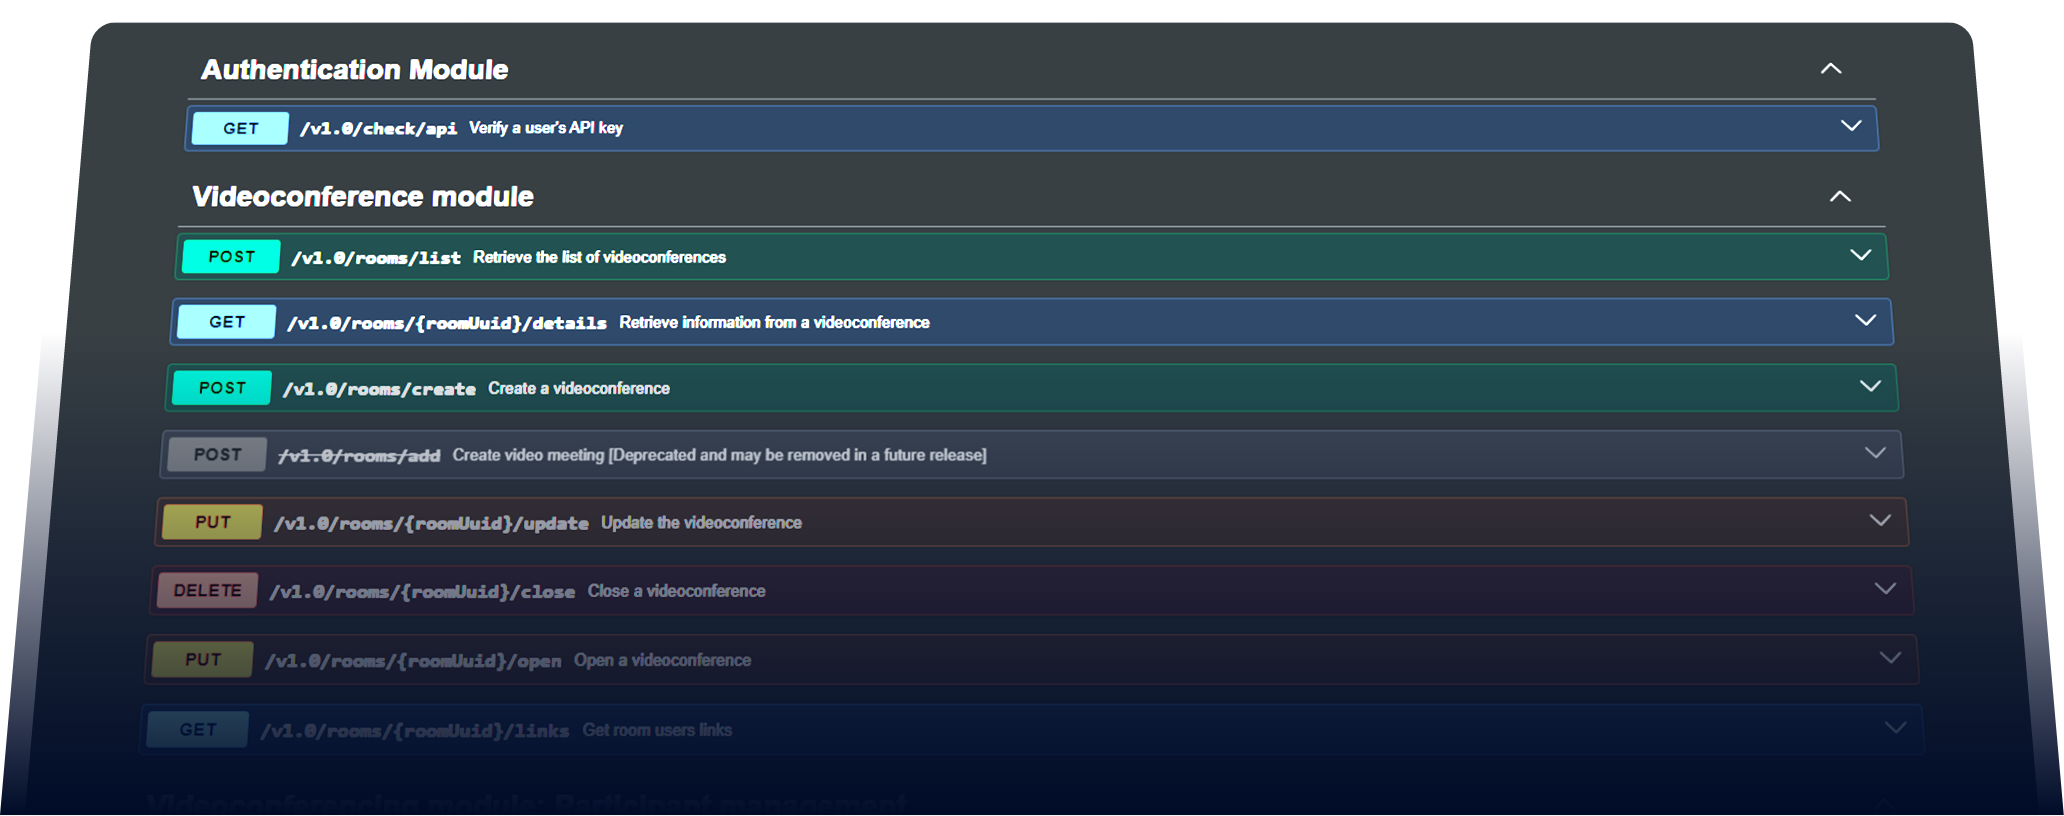Expand the /v1.0/check/api endpoint chevron
The image size is (2064, 816).
click(x=1851, y=126)
